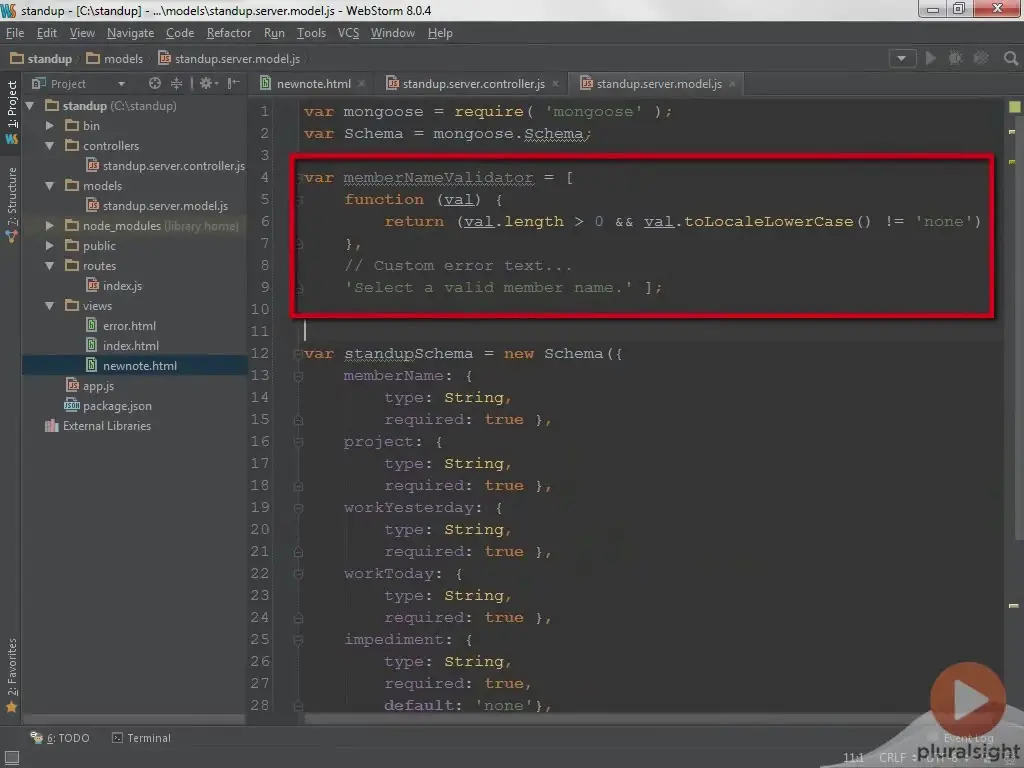Open Project panel settings gear dropdown
Viewport: 1024px width, 768px height.
(208, 84)
